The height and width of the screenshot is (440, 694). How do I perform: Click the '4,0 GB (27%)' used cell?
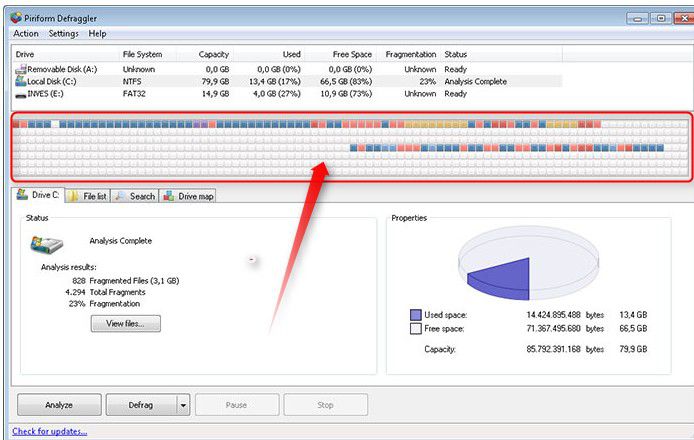(277, 94)
